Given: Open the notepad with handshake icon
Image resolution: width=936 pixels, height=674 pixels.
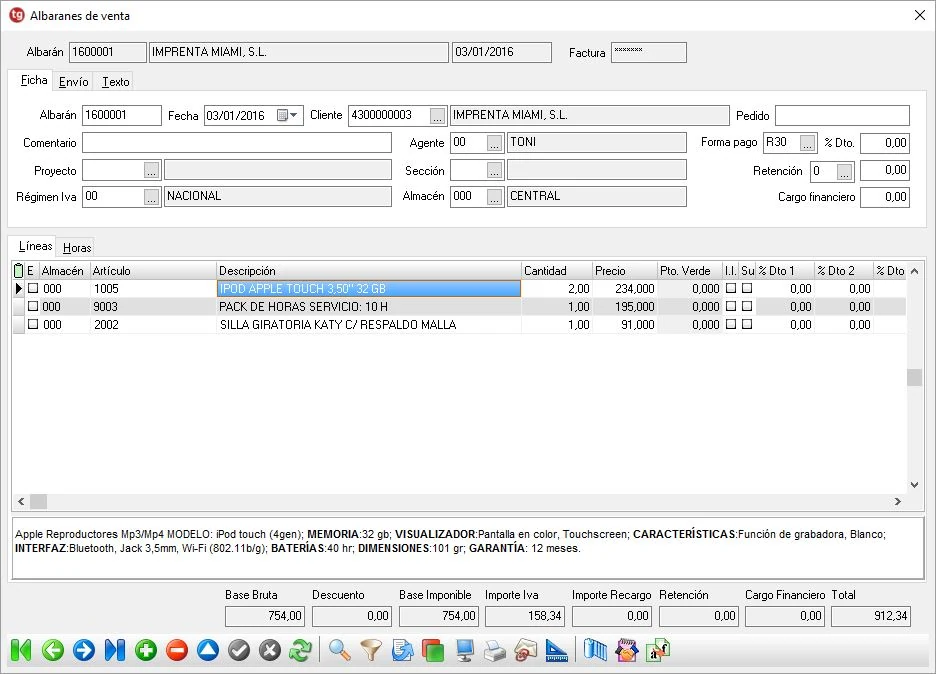Looking at the screenshot, I should click(x=626, y=650).
